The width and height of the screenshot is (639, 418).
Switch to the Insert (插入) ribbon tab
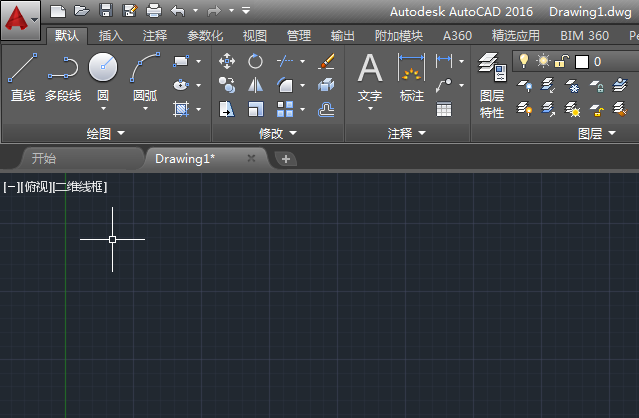111,36
